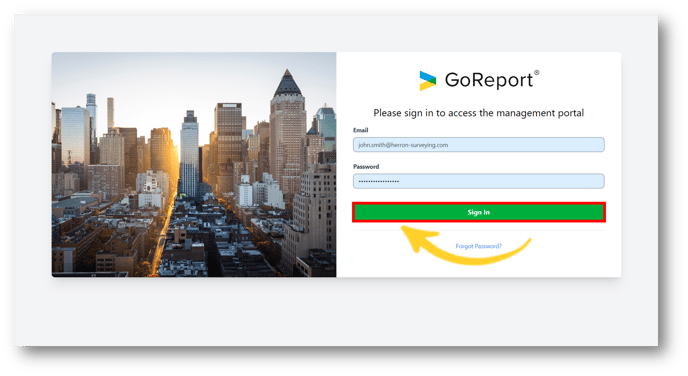The image size is (688, 376).
Task: Click the registered trademark symbol beside GoReport
Action: (537, 72)
